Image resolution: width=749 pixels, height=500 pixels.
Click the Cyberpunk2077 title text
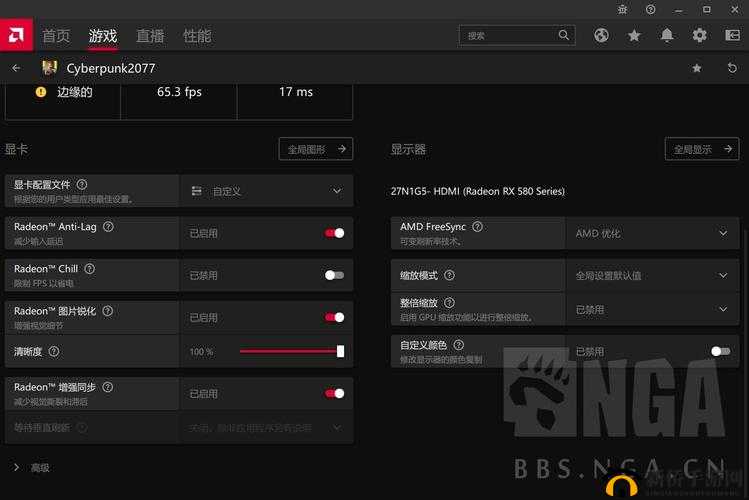point(111,68)
